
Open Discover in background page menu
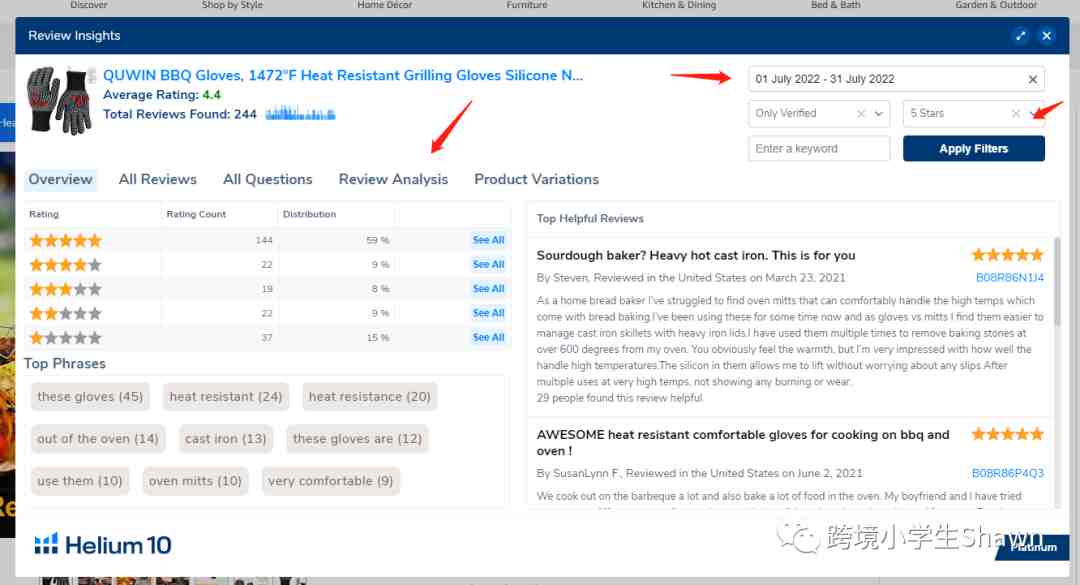[x=89, y=5]
